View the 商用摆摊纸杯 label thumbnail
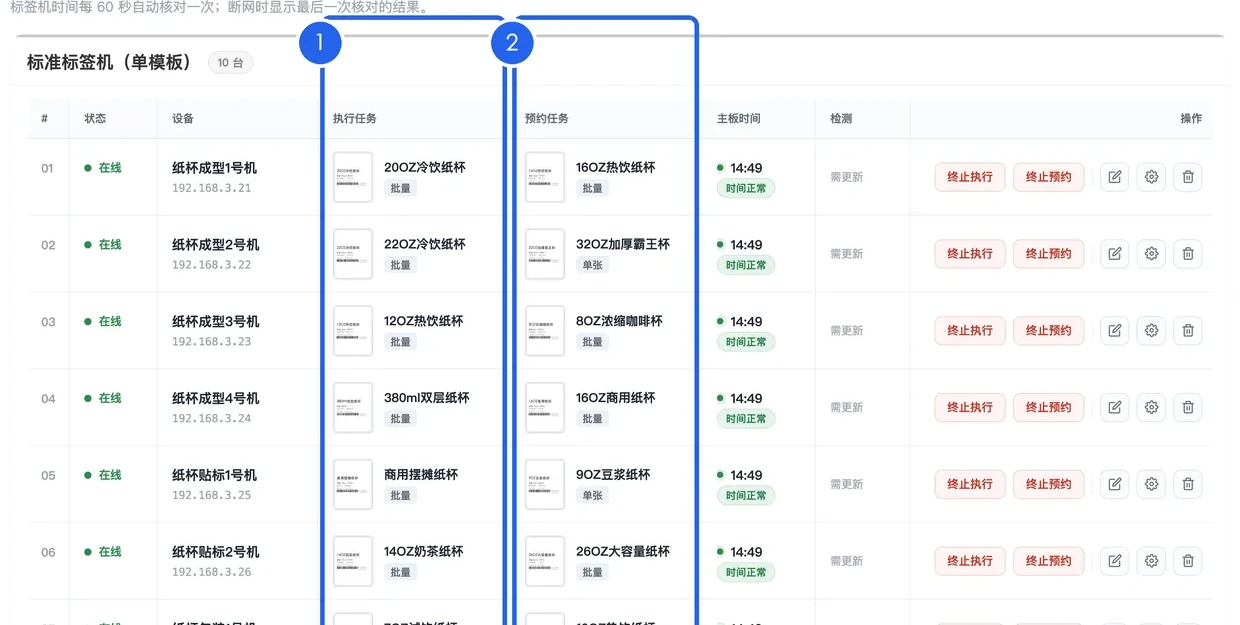 click(x=353, y=484)
